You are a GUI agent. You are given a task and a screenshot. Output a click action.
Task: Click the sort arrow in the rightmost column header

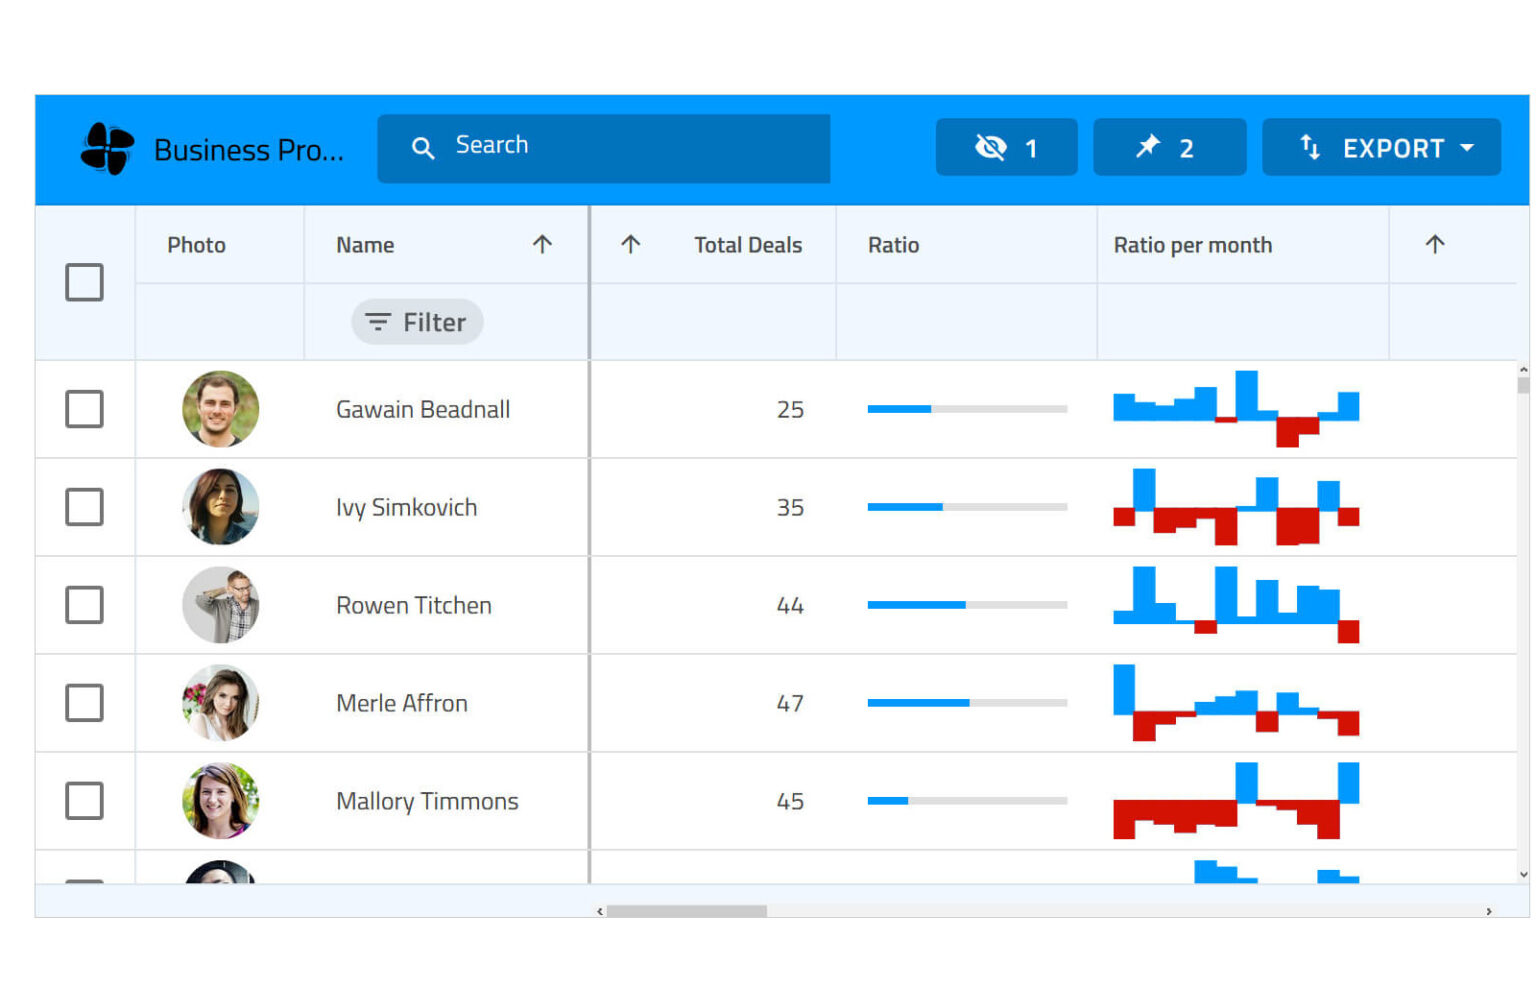[x=1436, y=244]
